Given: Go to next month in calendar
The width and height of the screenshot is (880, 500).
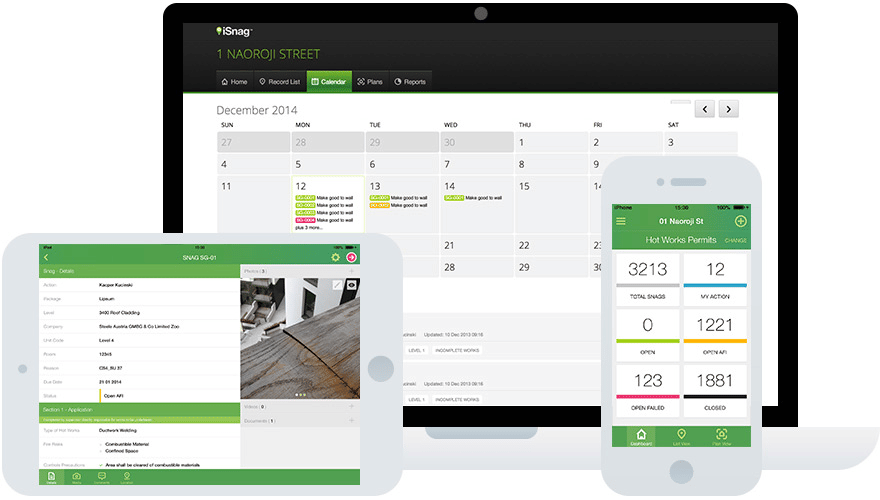Looking at the screenshot, I should (728, 109).
